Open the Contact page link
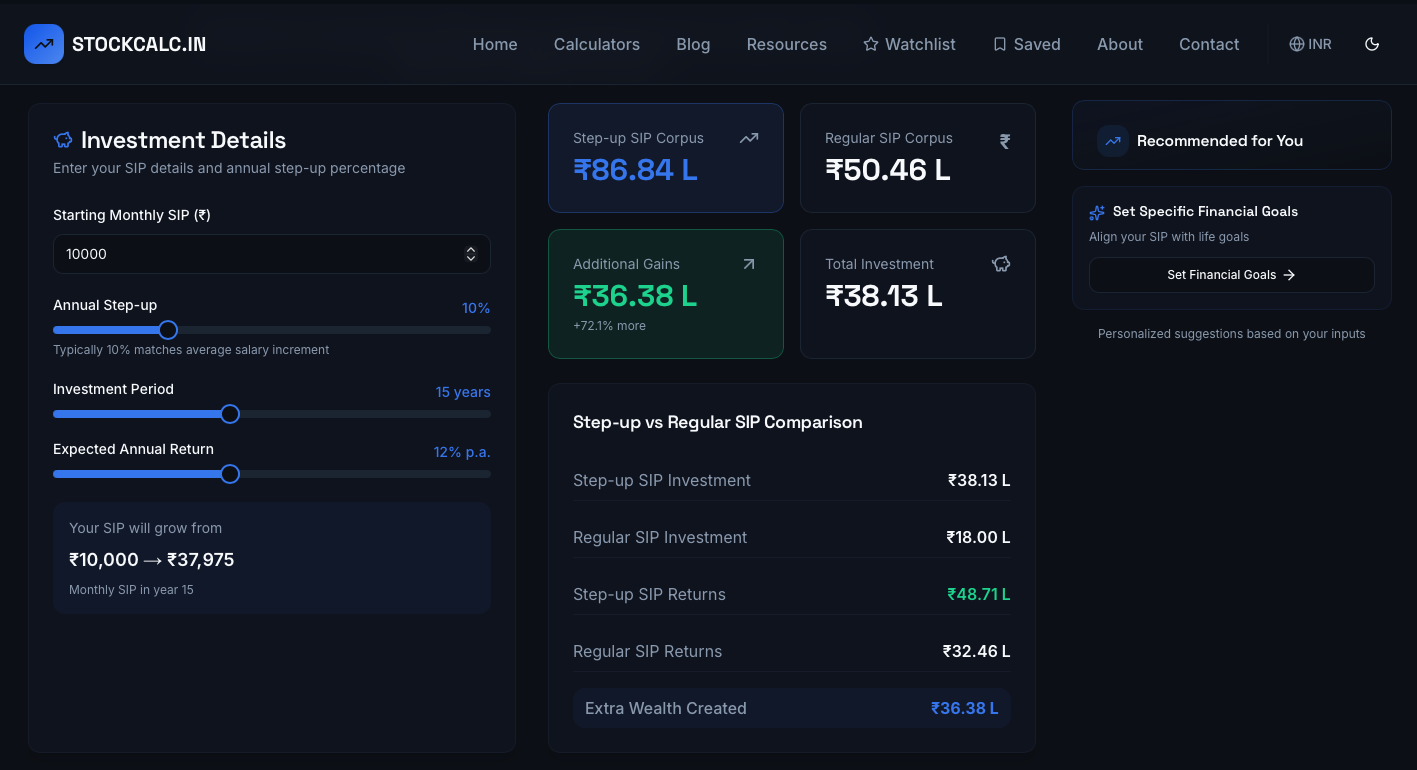This screenshot has width=1417, height=770. [x=1209, y=44]
